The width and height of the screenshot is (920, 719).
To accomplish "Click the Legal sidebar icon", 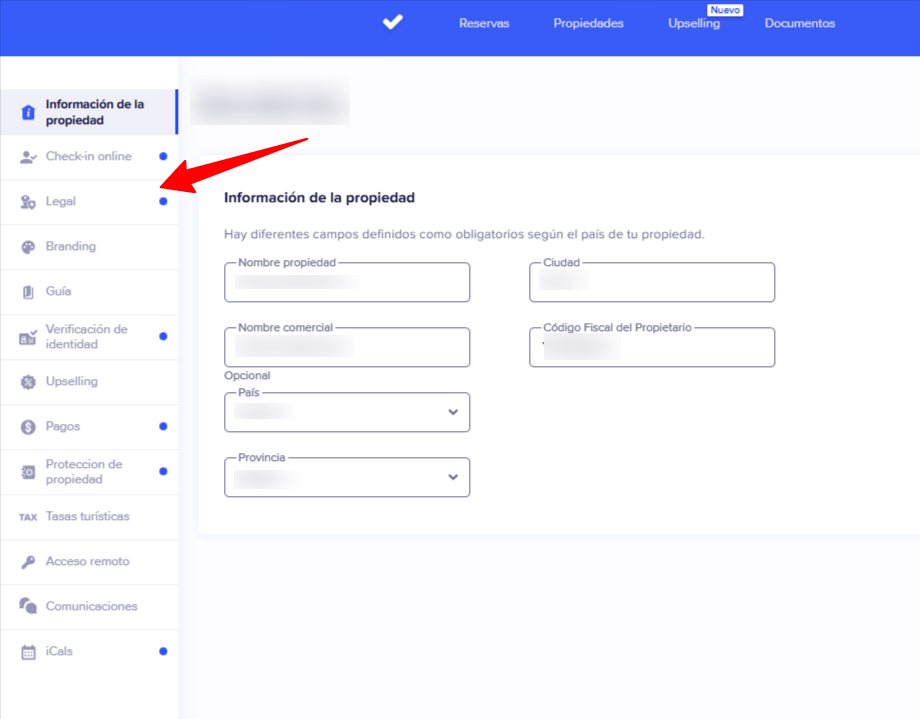I will click(x=28, y=202).
